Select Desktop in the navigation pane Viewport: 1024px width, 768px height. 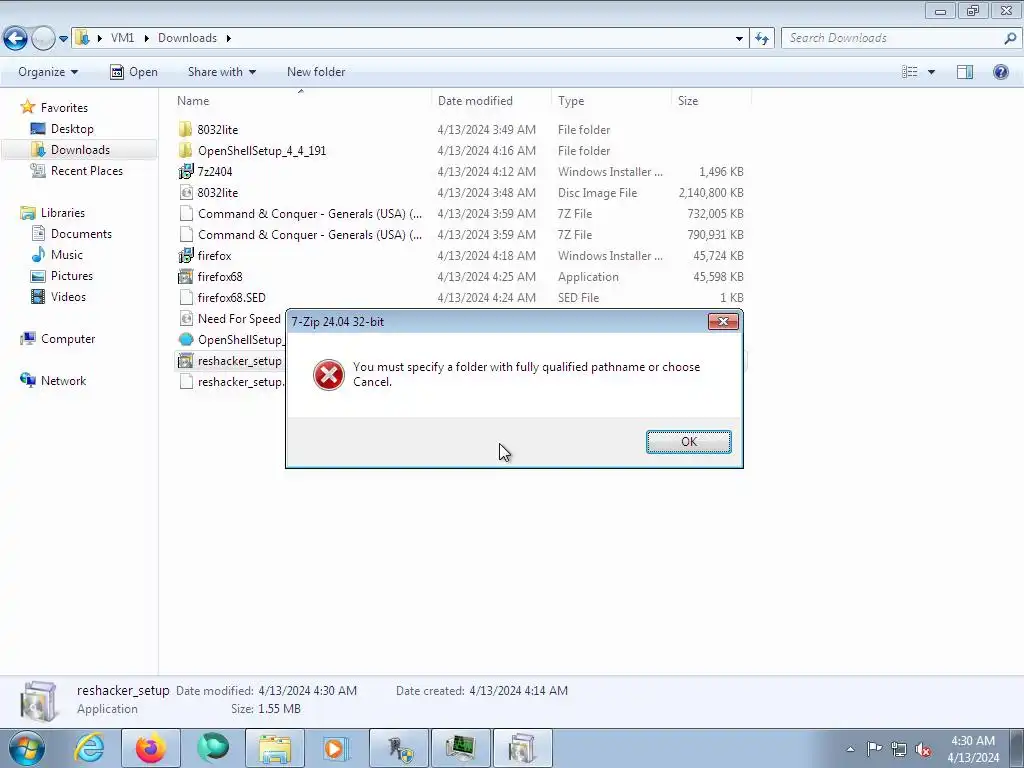(72, 129)
